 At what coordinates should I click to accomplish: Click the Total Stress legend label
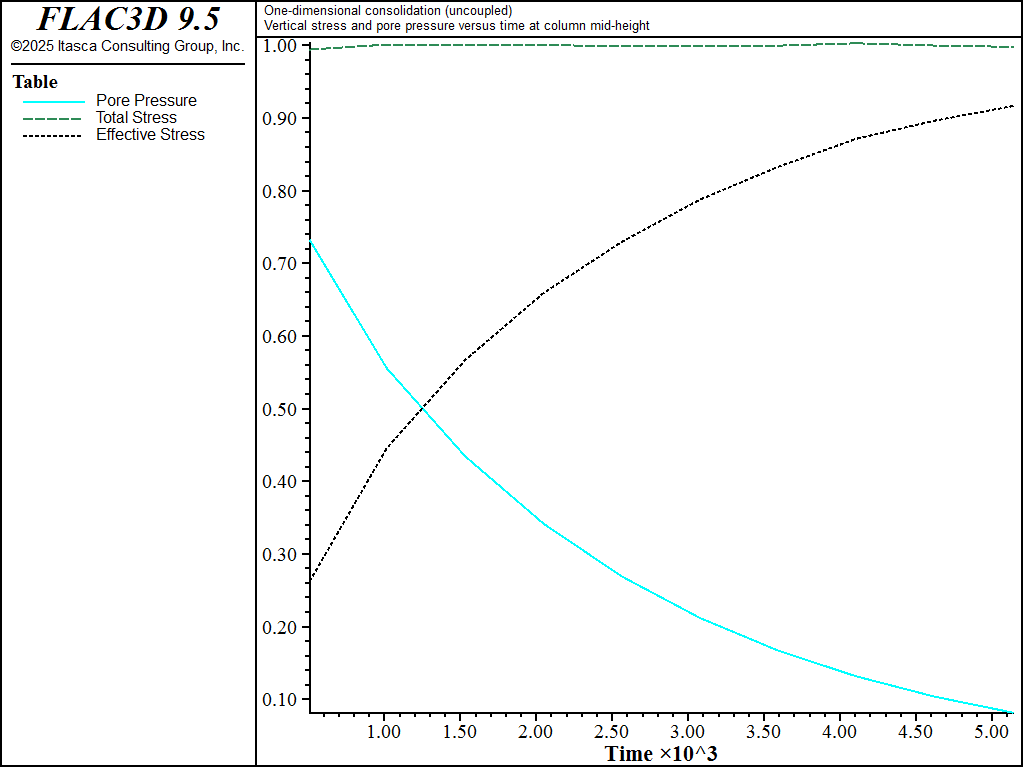pos(136,118)
